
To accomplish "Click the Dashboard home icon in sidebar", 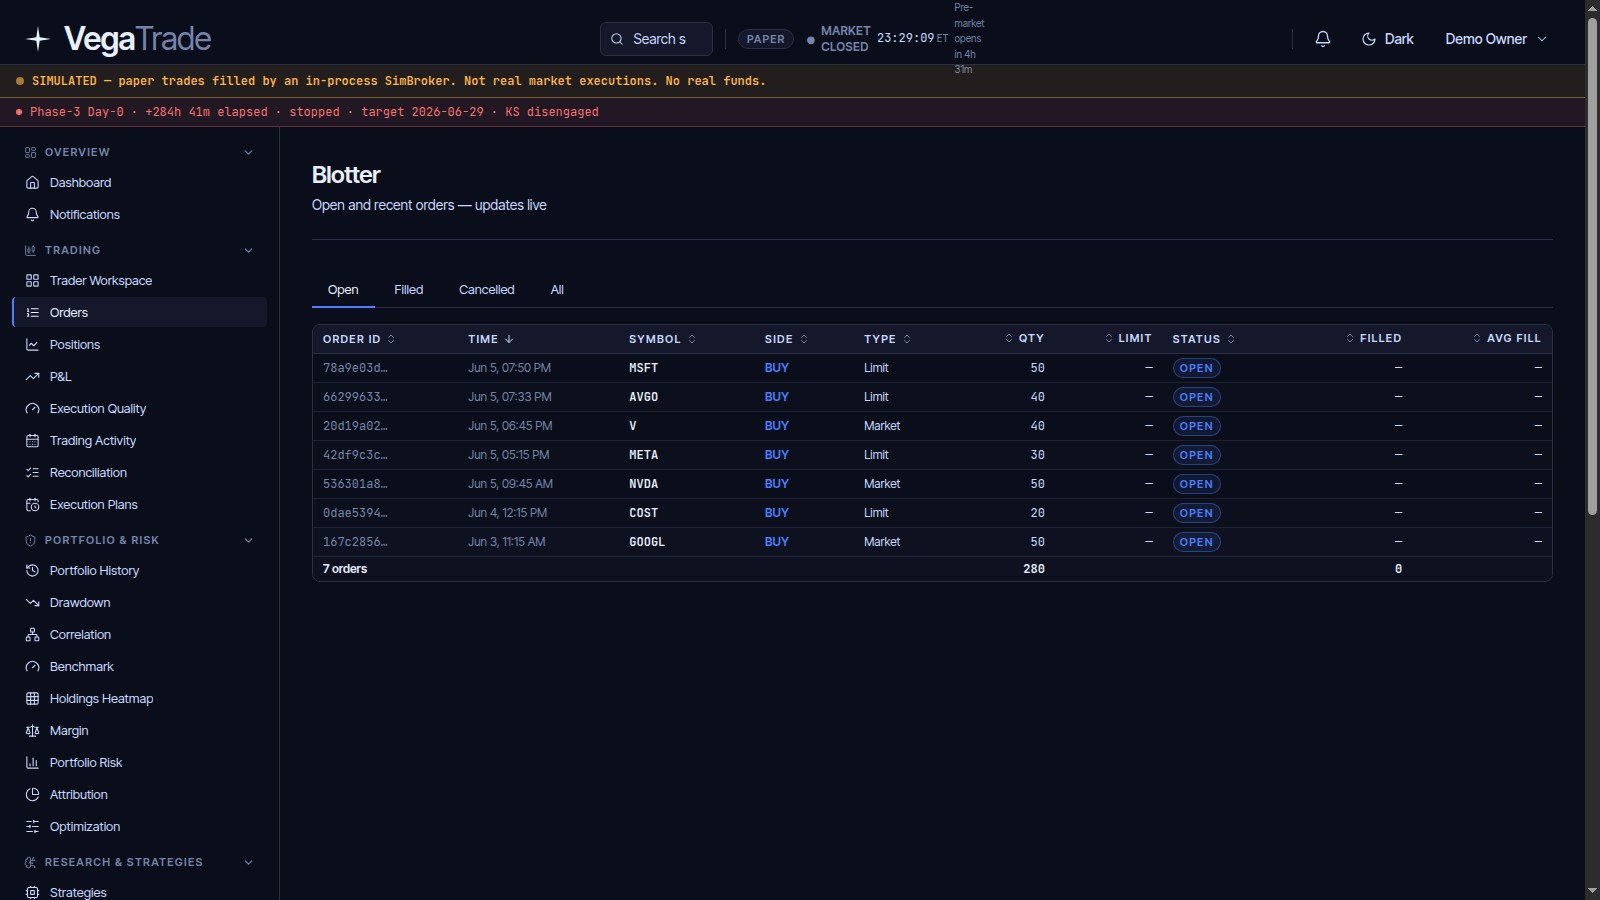I will pyautogui.click(x=32, y=183).
